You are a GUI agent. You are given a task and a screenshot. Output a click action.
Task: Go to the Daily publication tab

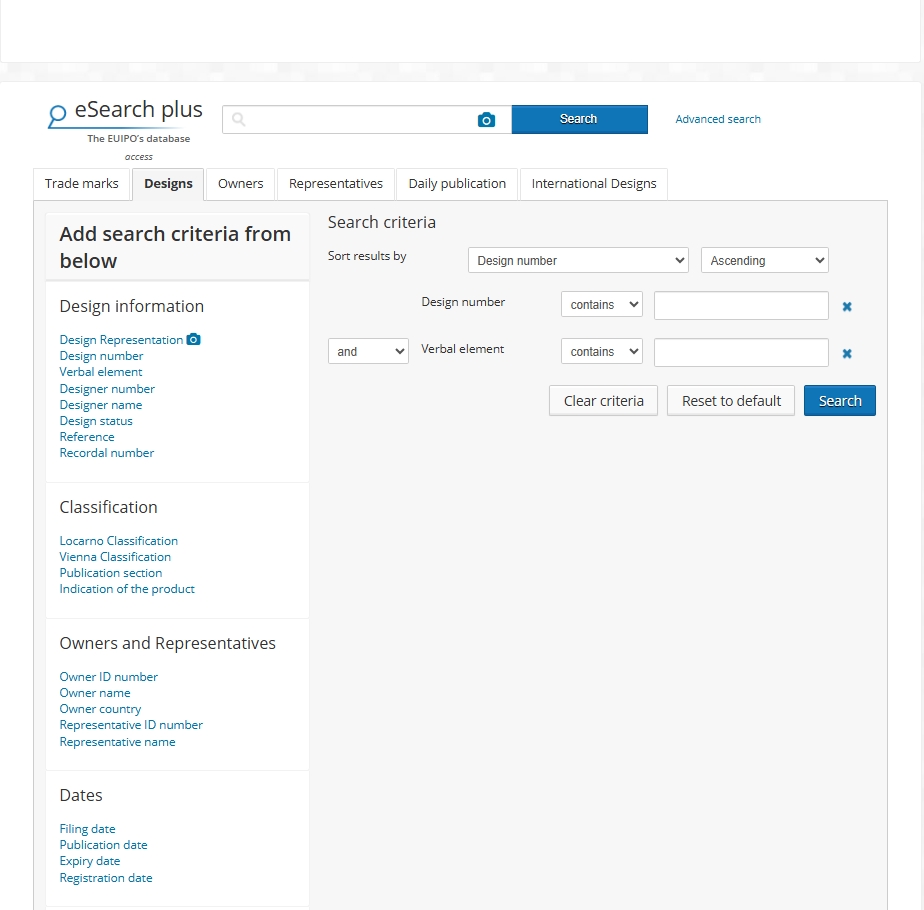457,184
